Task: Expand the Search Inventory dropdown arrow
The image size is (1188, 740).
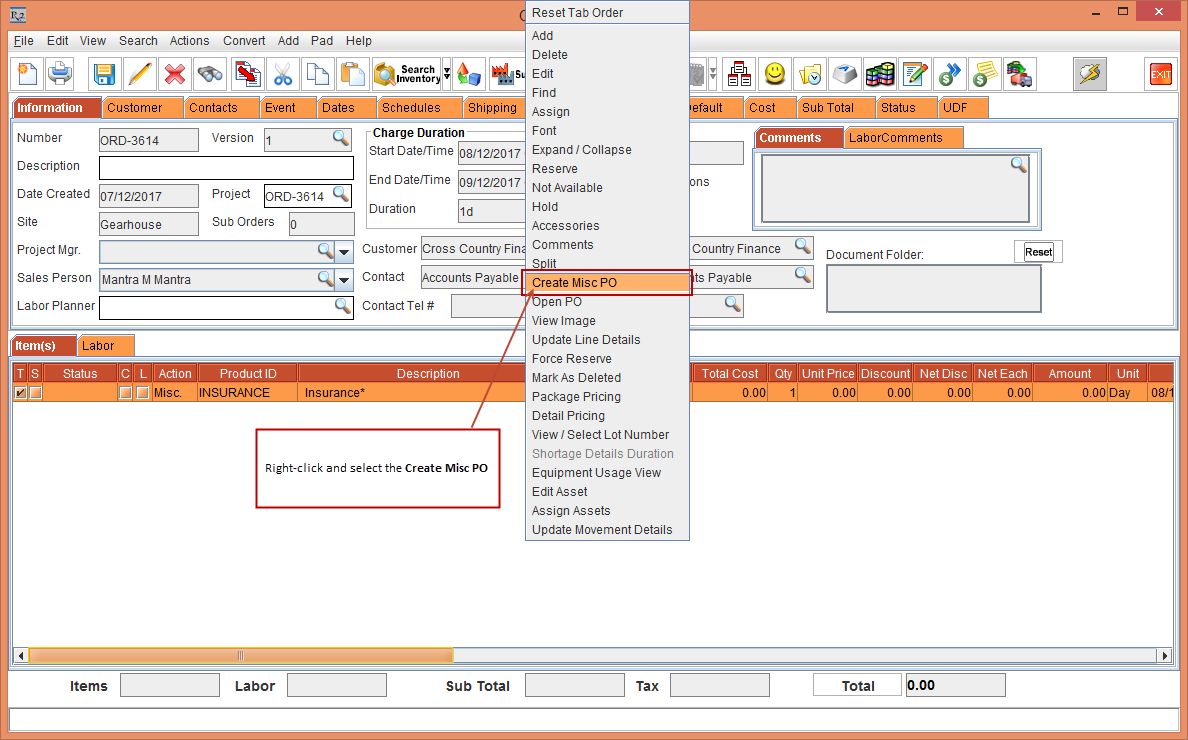Action: tap(447, 74)
